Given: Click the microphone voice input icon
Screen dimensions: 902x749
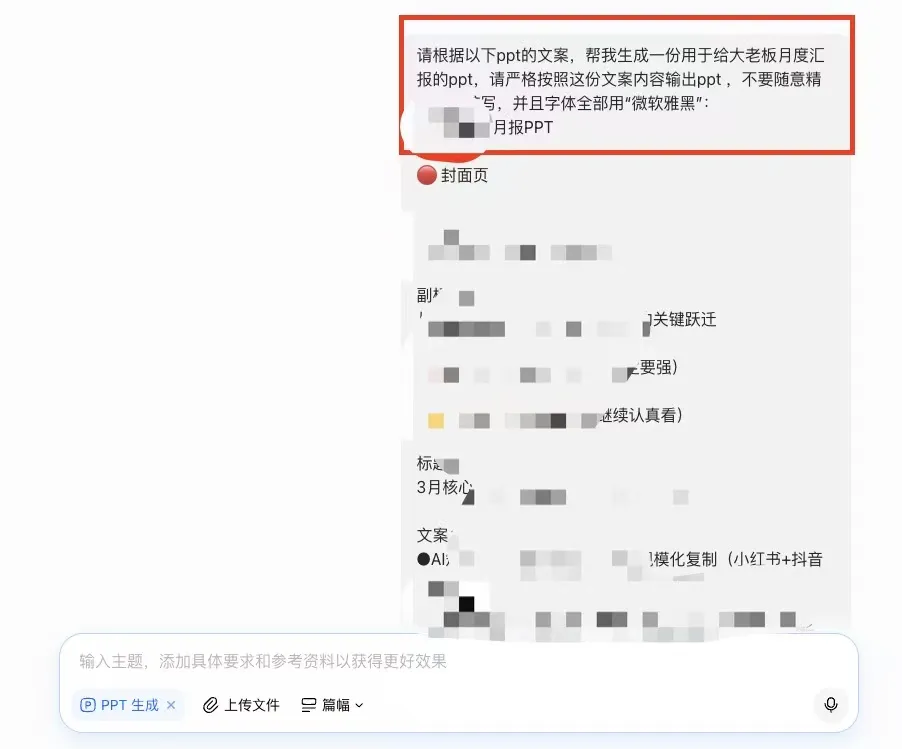Looking at the screenshot, I should (x=831, y=705).
